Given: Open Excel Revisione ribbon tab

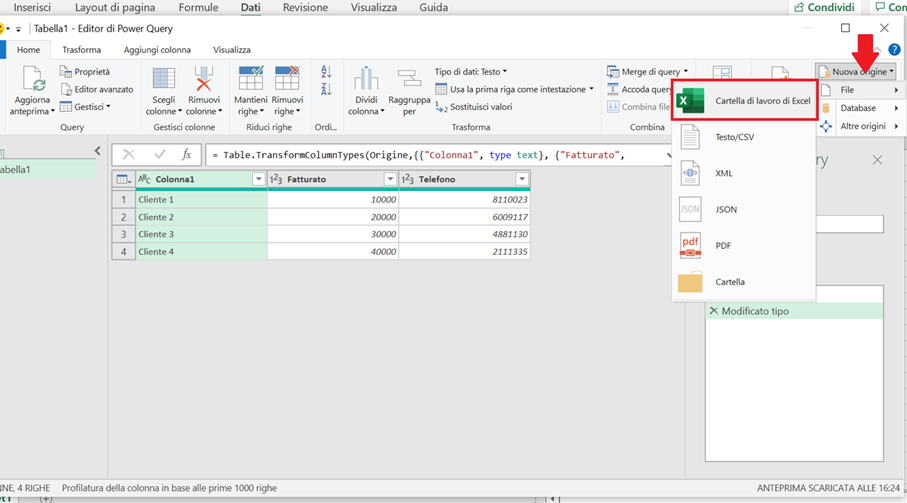Looking at the screenshot, I should click(305, 8).
